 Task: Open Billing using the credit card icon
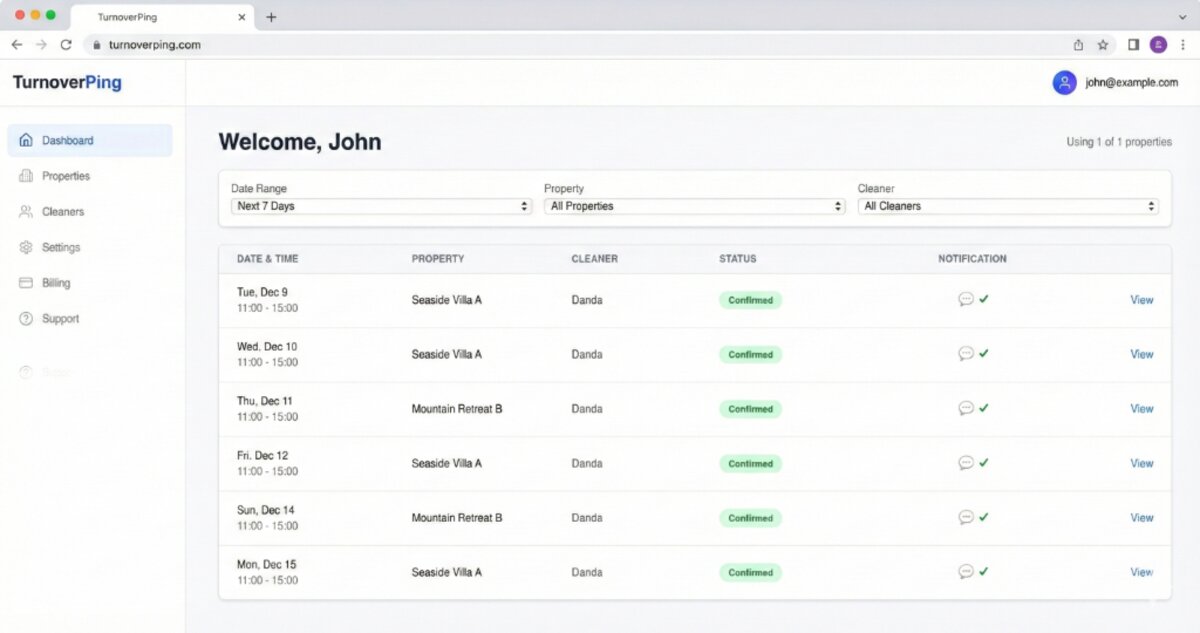coord(26,283)
